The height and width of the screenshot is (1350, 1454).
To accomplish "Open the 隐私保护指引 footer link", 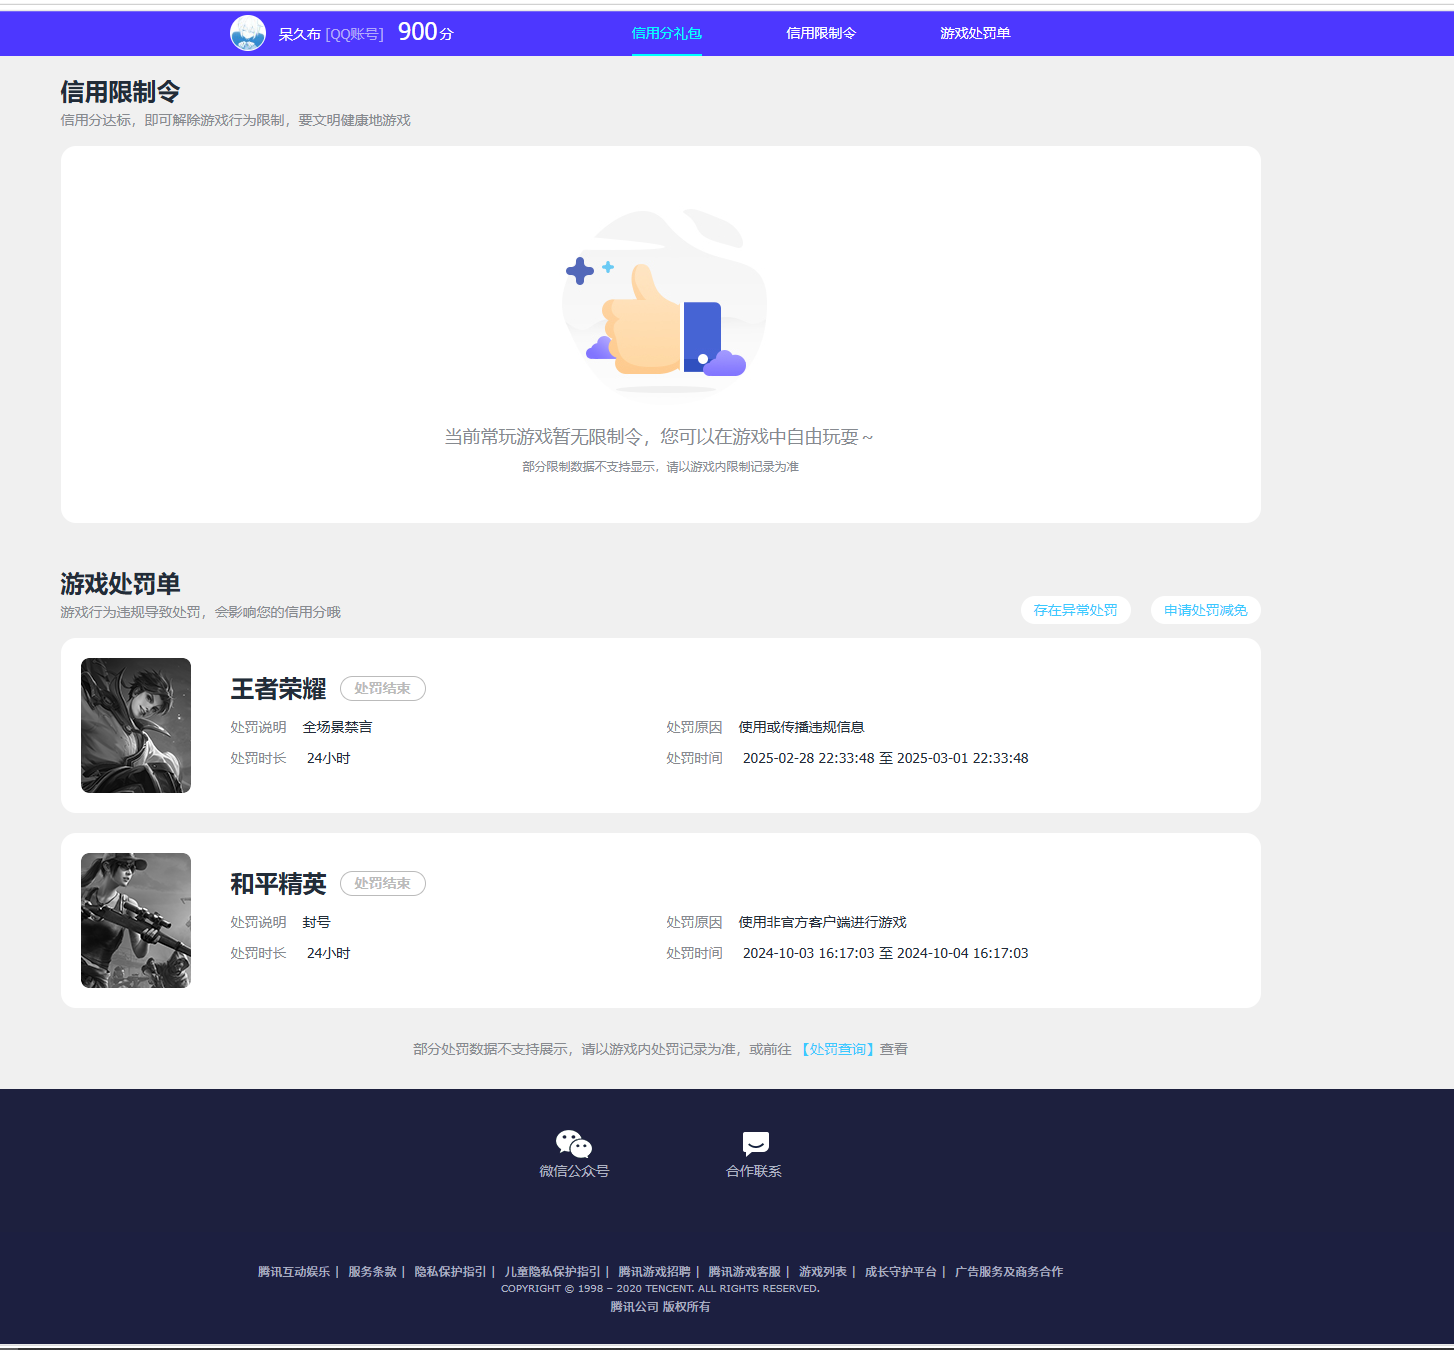I will (x=450, y=1272).
